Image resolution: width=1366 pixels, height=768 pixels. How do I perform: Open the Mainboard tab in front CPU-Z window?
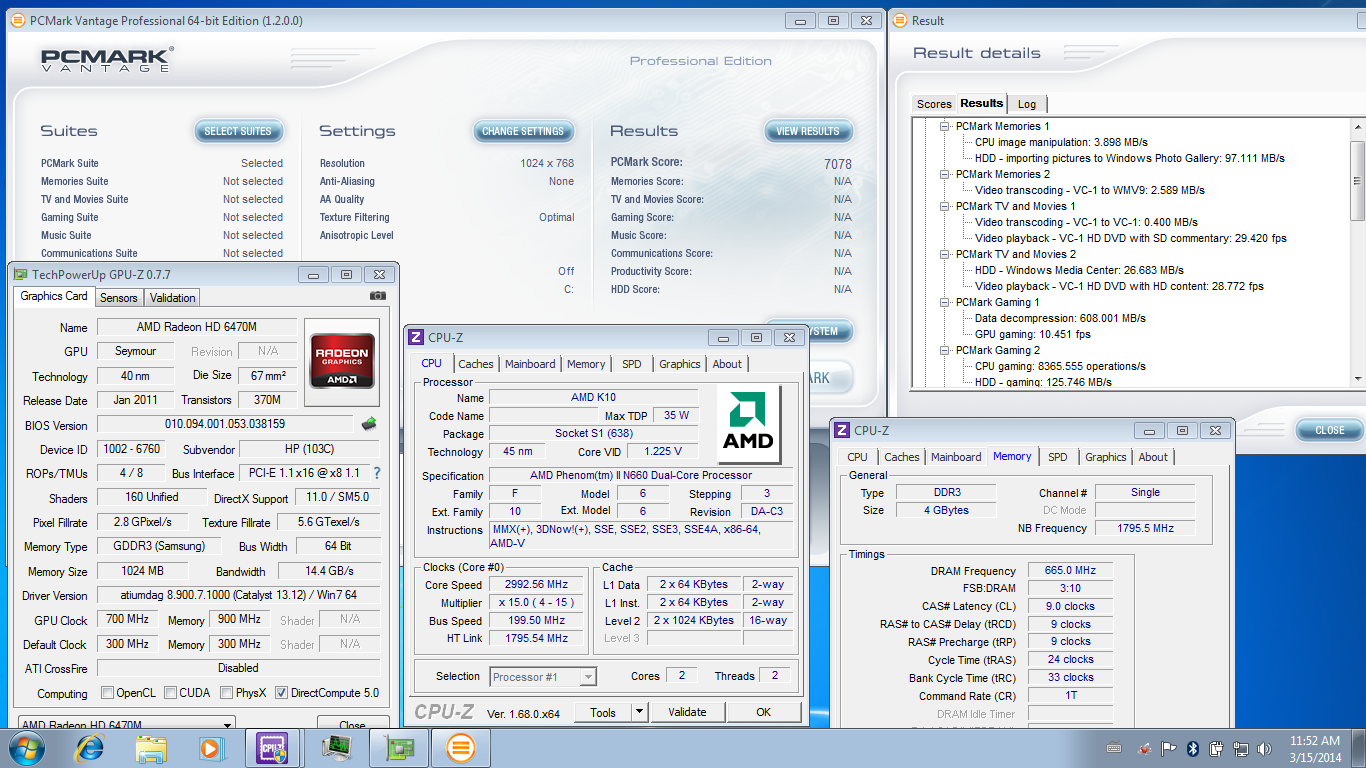pyautogui.click(x=531, y=364)
